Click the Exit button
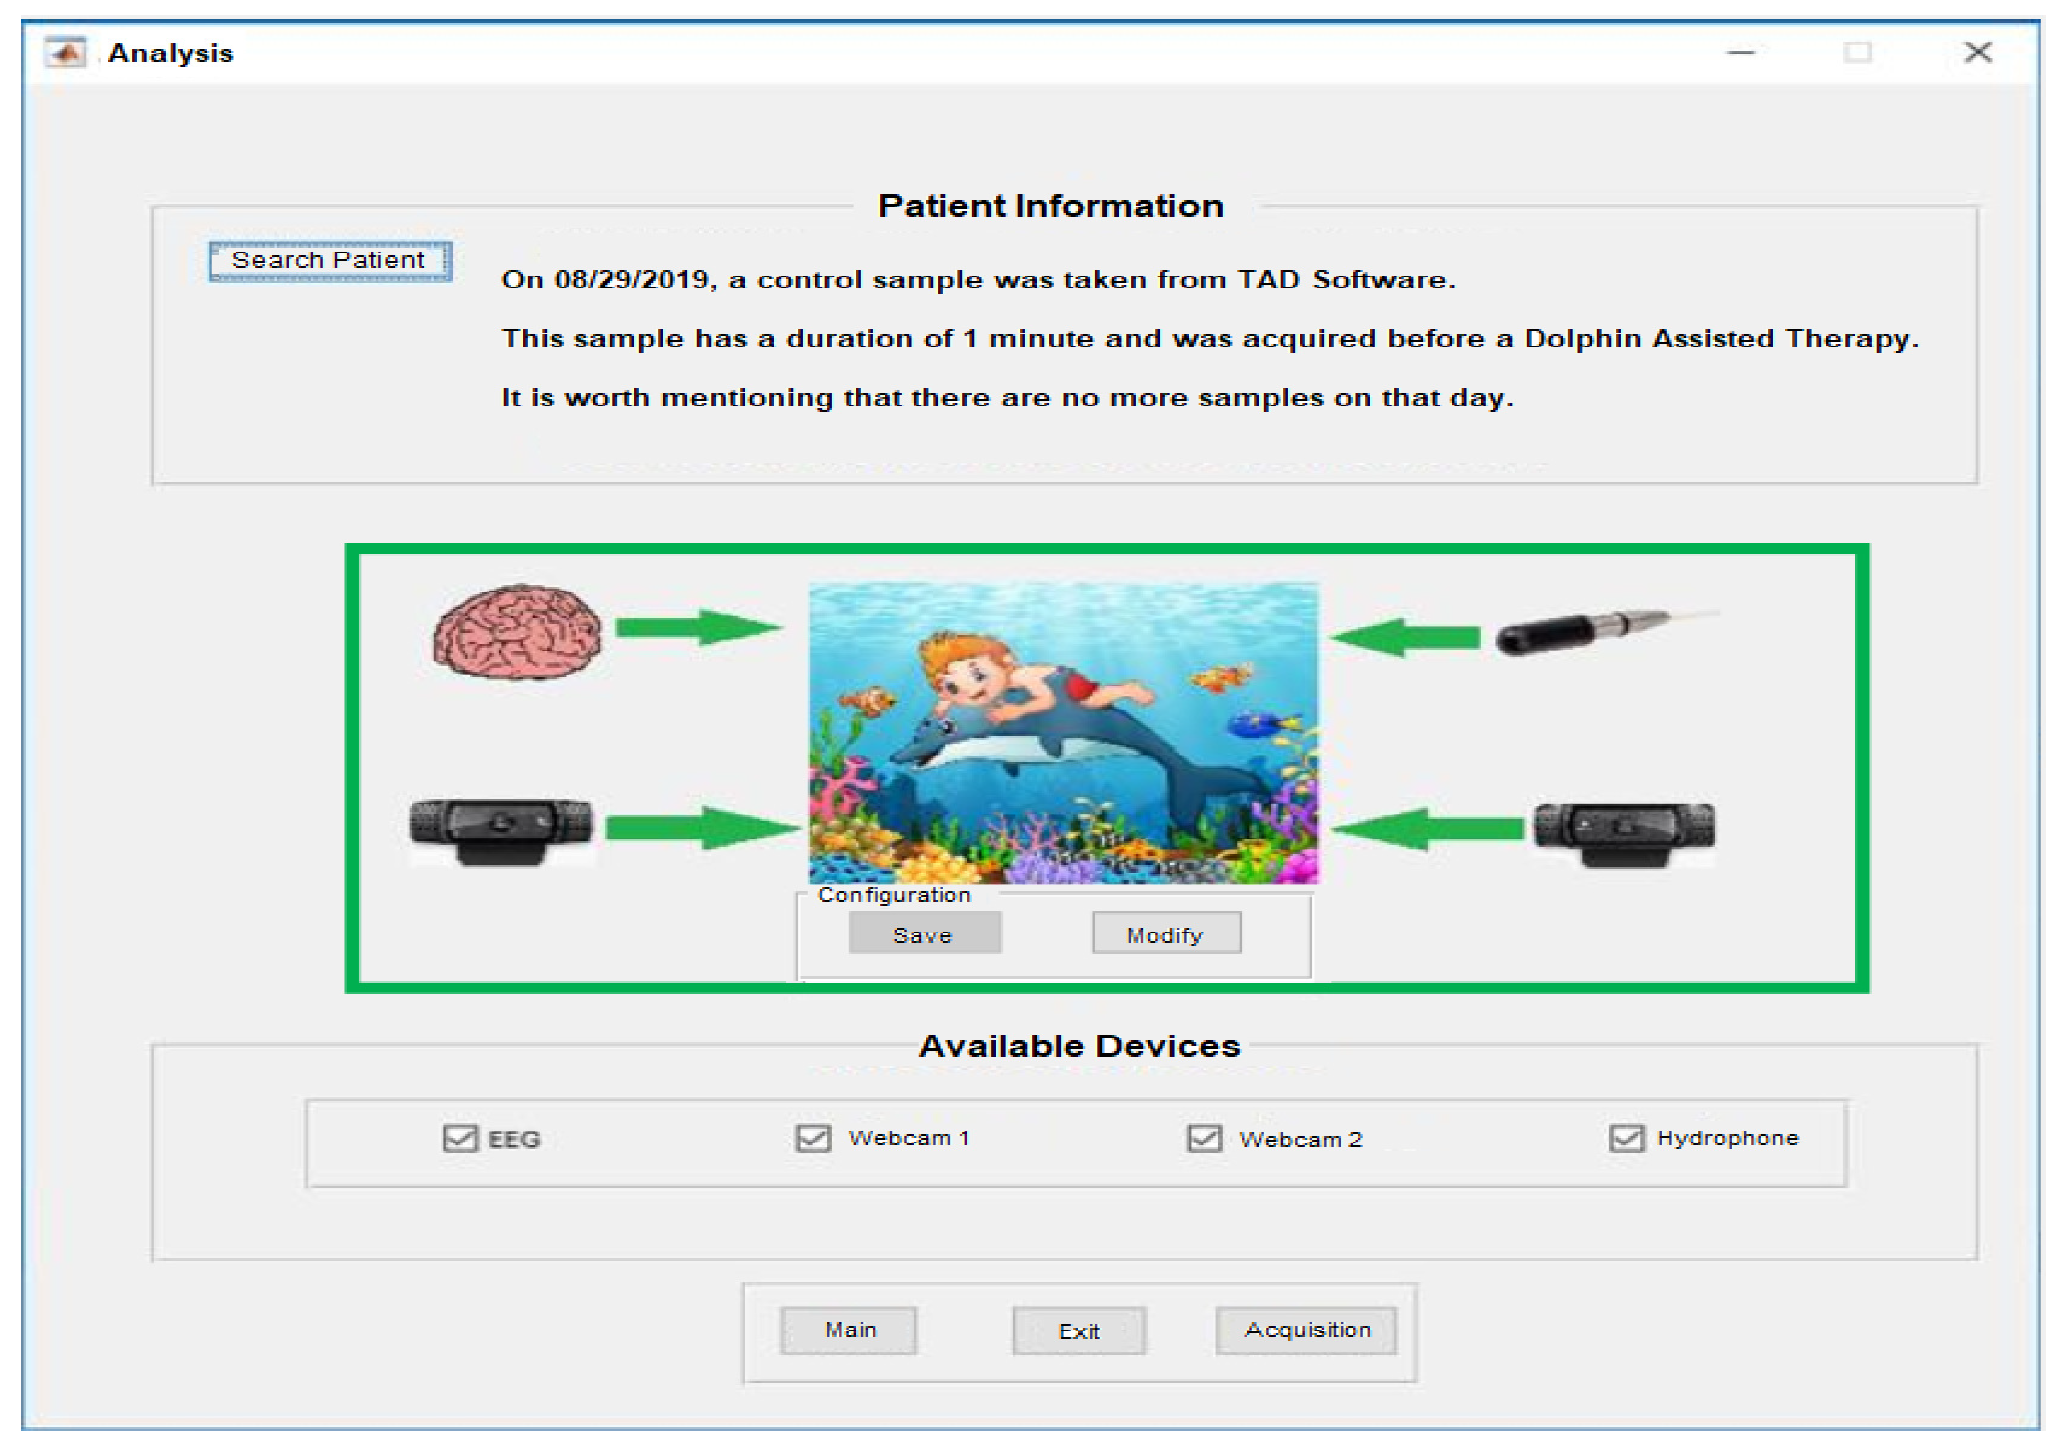 click(1079, 1330)
